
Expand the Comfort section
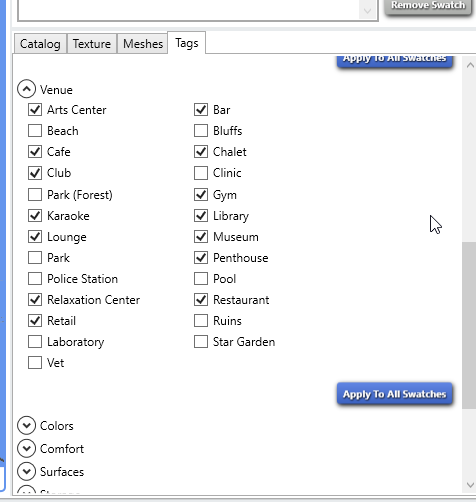coord(27,448)
